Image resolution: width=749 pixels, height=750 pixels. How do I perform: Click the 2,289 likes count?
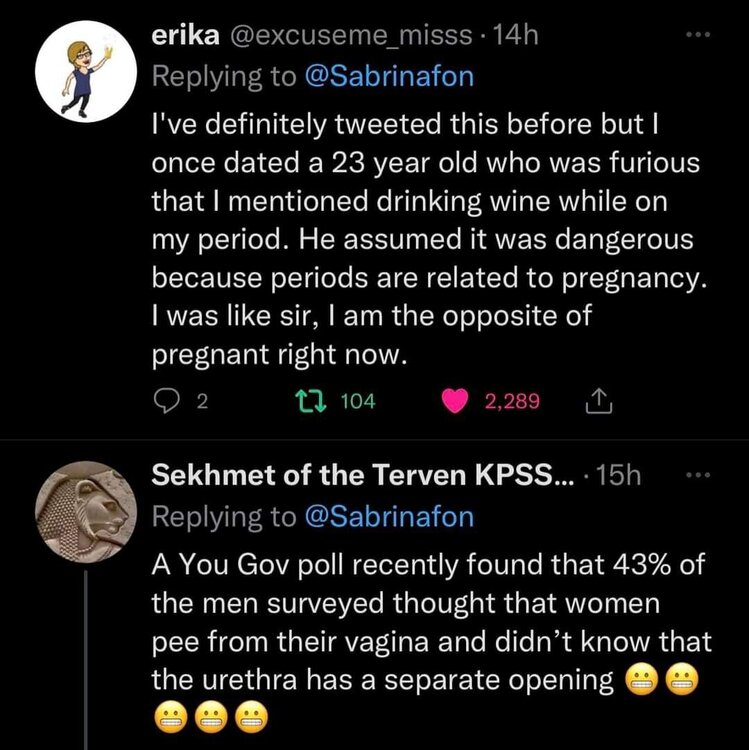coord(512,401)
